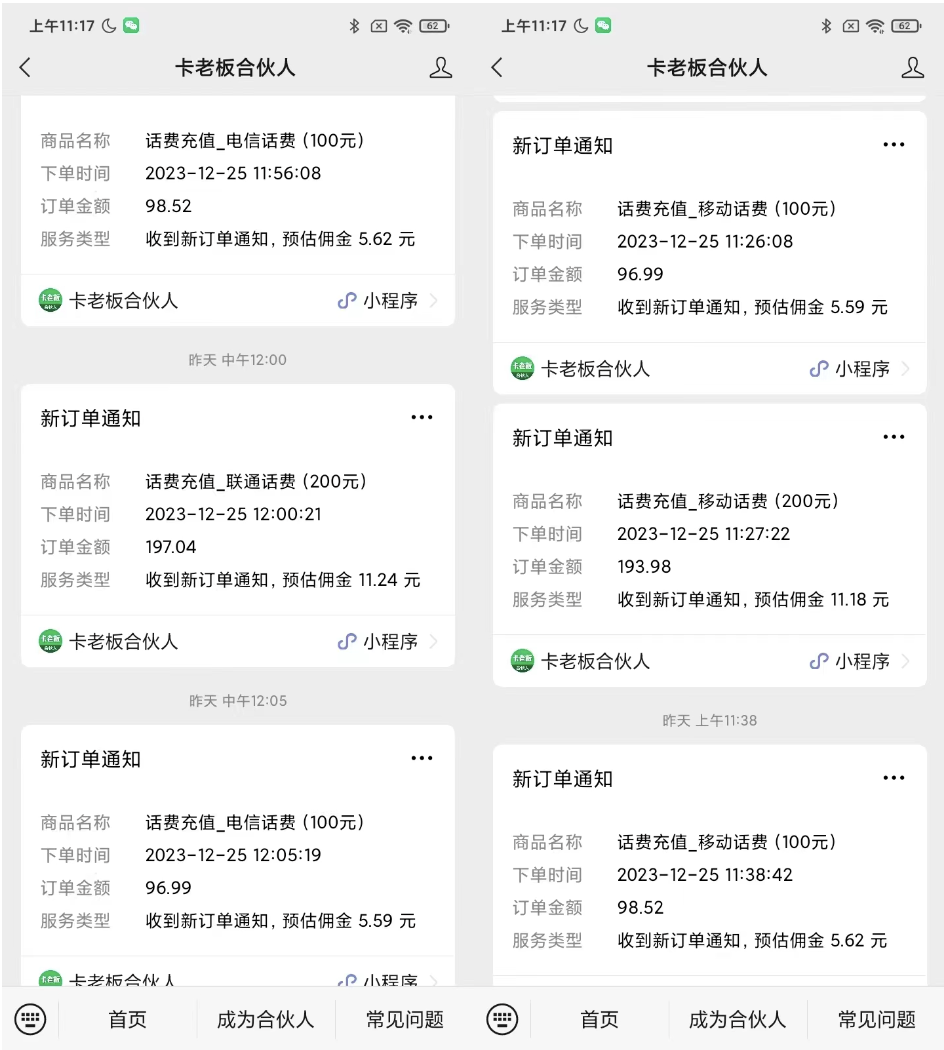Open the 小程序 link under the 11:26:08 order
Screen dimensions: 944x1050
pos(859,368)
